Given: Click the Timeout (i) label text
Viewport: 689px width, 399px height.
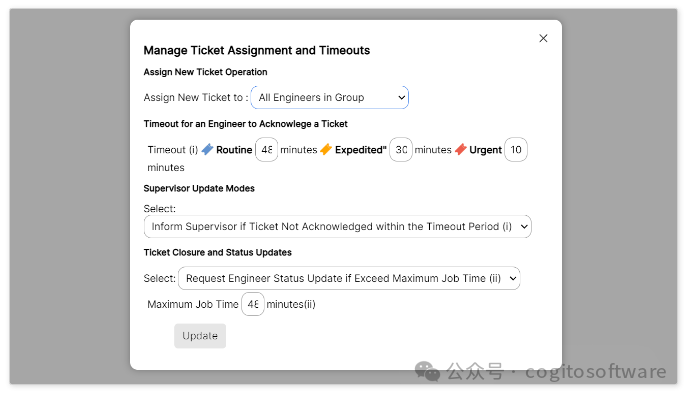Looking at the screenshot, I should 173,150.
